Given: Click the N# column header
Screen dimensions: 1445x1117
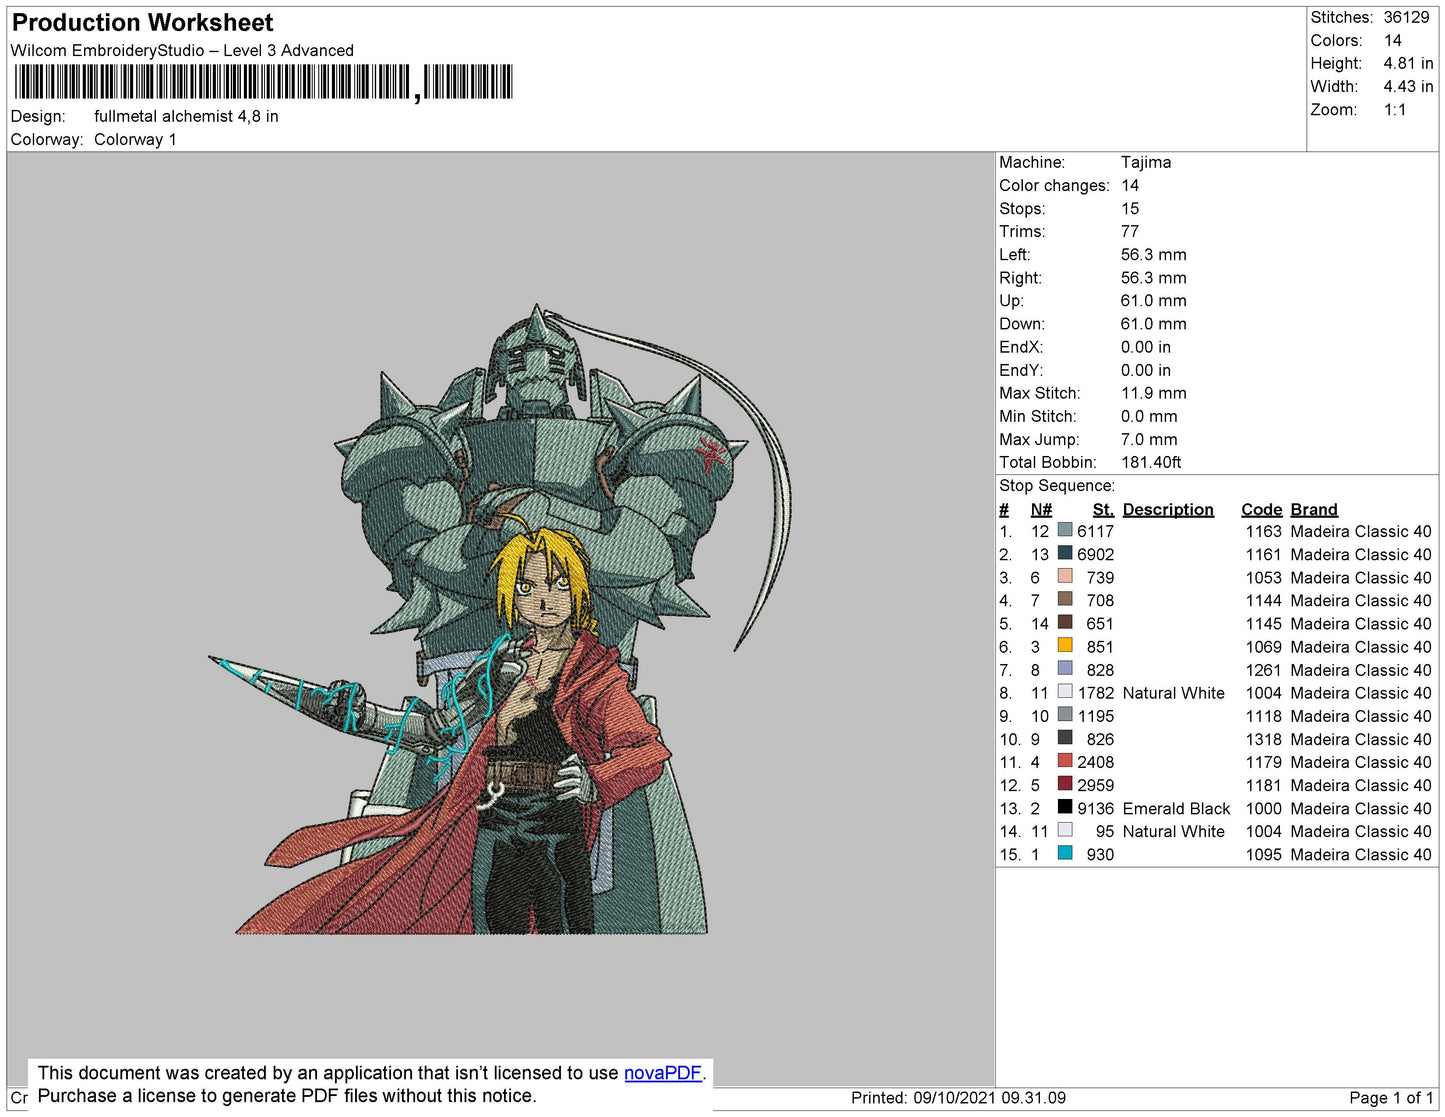Looking at the screenshot, I should (x=1041, y=509).
